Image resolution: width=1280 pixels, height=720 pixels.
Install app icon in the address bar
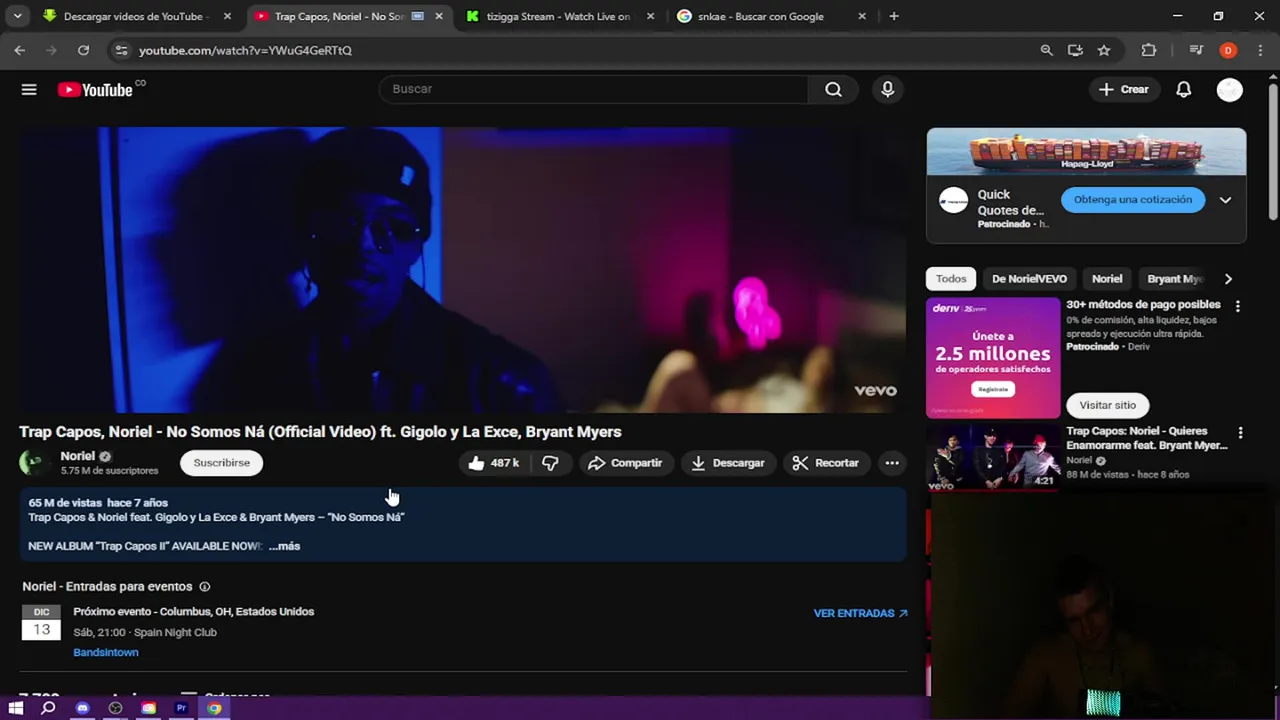pyautogui.click(x=1075, y=50)
